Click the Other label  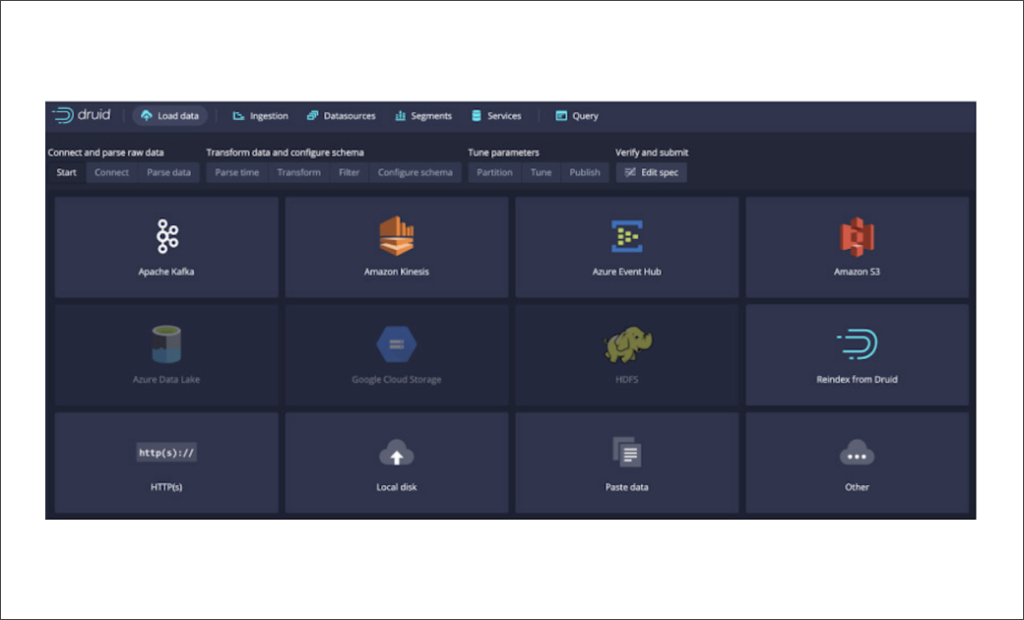click(x=857, y=487)
